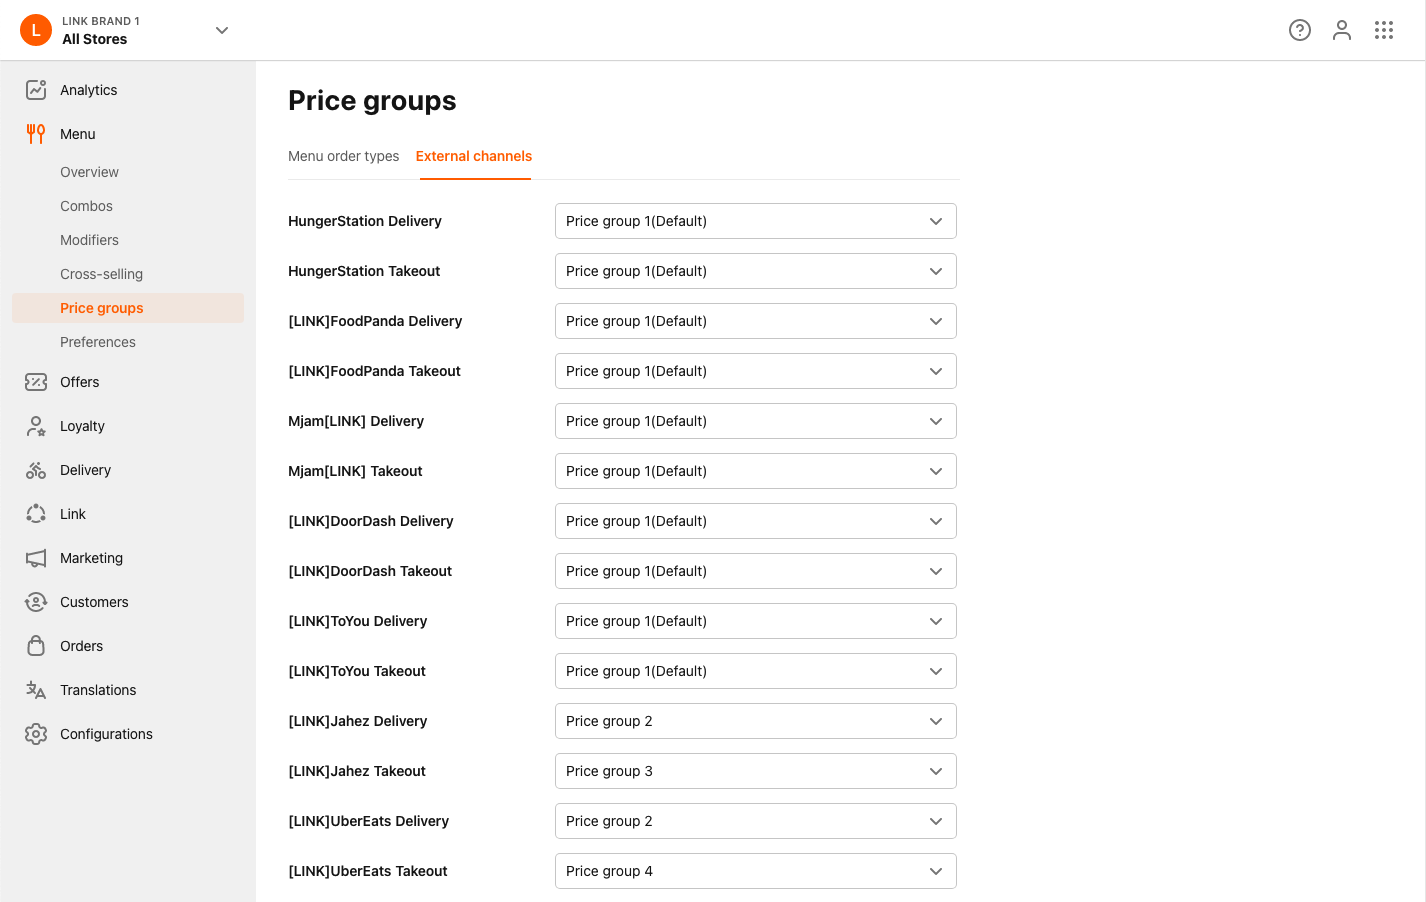
Task: Click the Delivery scooter icon
Action: pos(36,470)
